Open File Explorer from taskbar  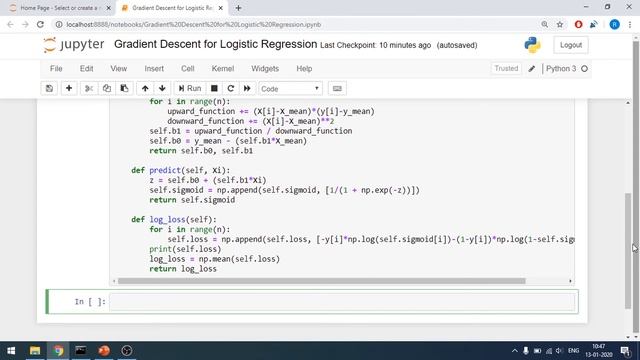click(35, 351)
